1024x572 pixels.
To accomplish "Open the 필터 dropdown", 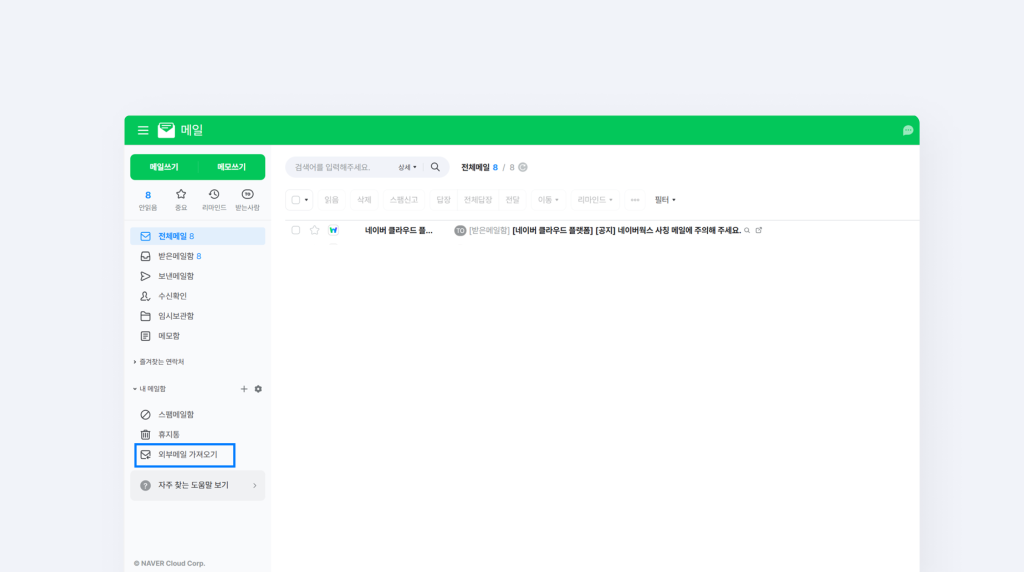I will [x=665, y=200].
